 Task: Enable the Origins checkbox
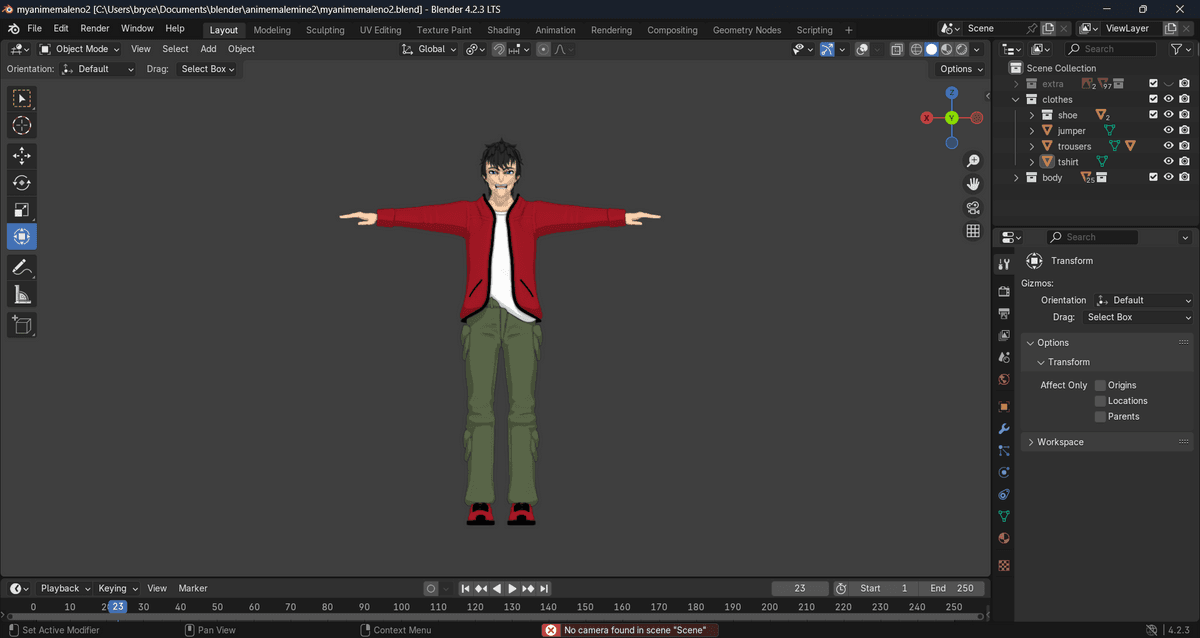pyautogui.click(x=1100, y=385)
